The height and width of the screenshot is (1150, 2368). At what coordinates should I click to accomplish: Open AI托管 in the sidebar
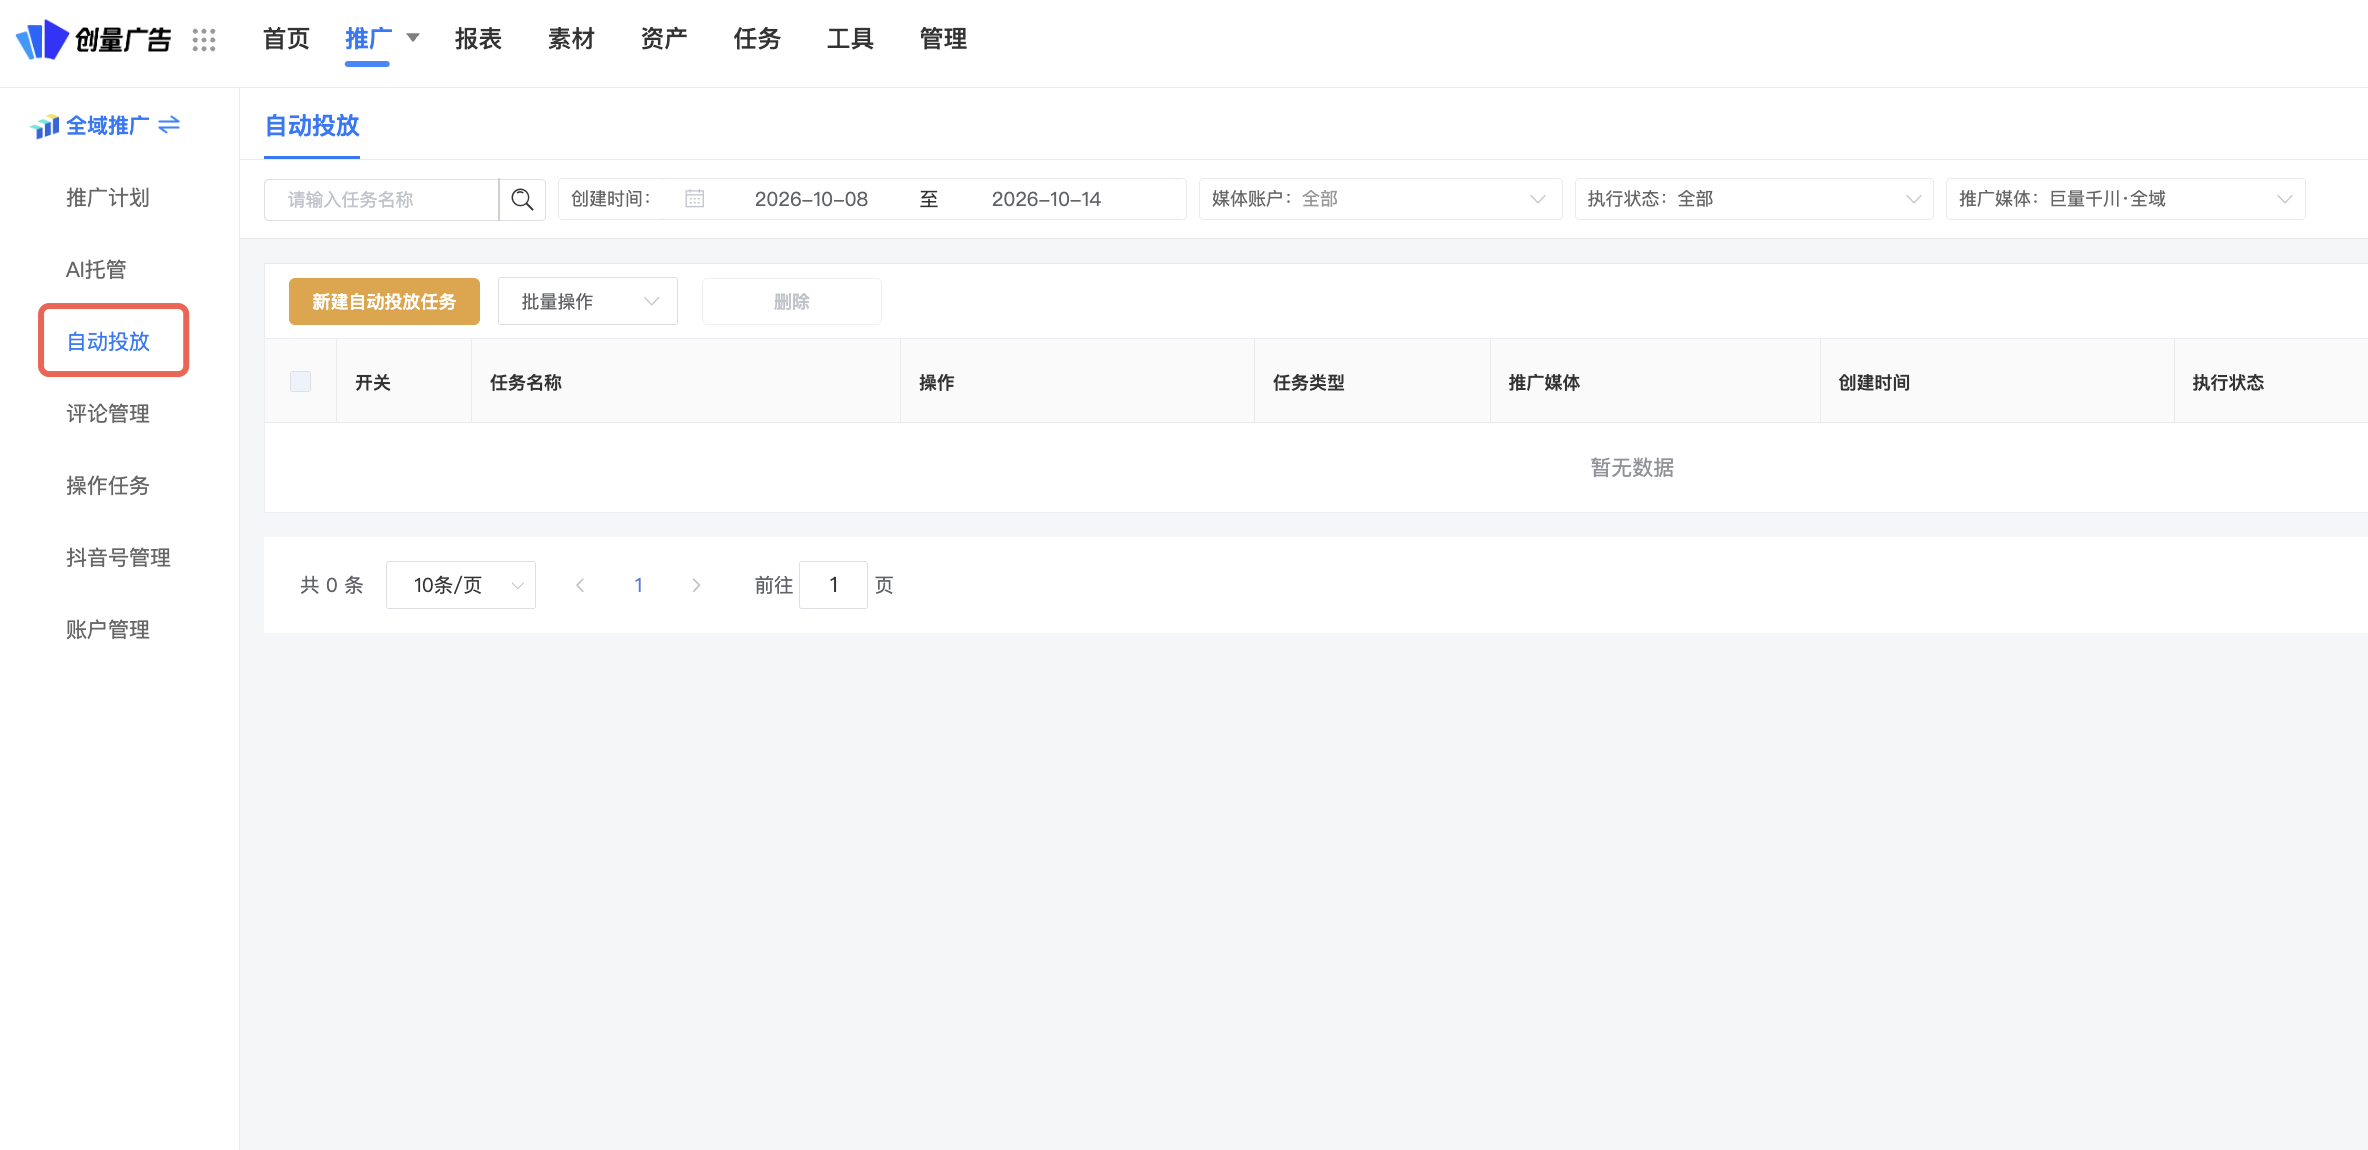pos(96,270)
